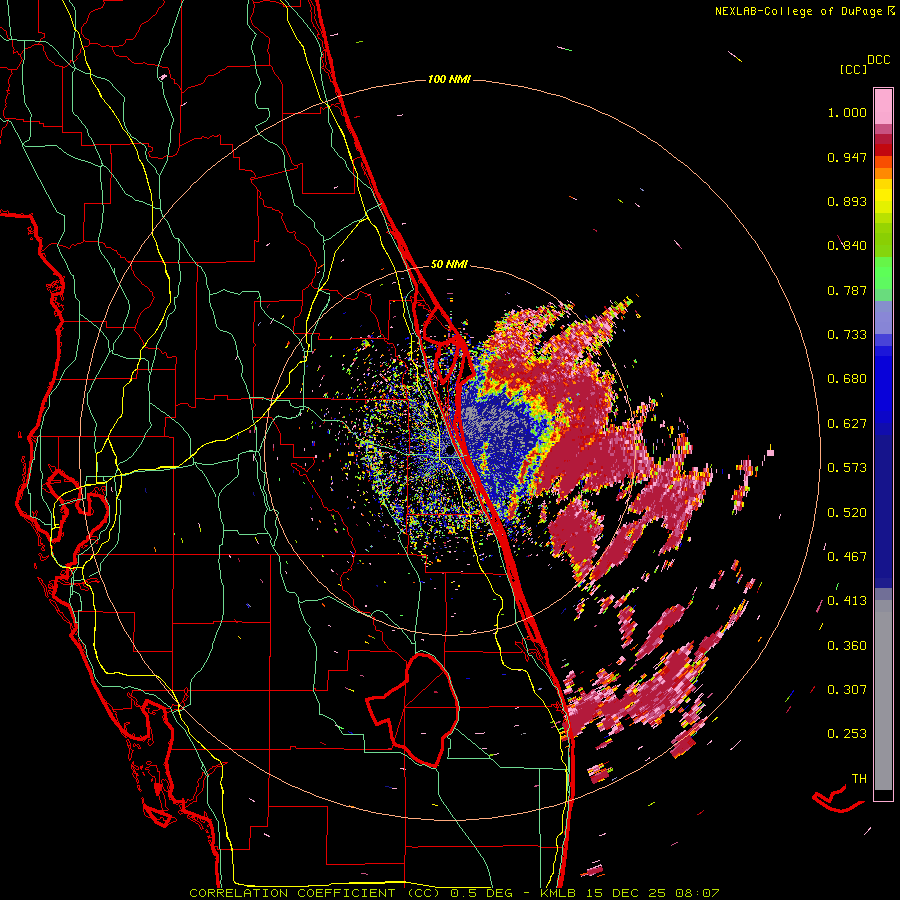This screenshot has width=900, height=900.
Task: Click the 1.000 value on the scale
Action: coord(847,112)
